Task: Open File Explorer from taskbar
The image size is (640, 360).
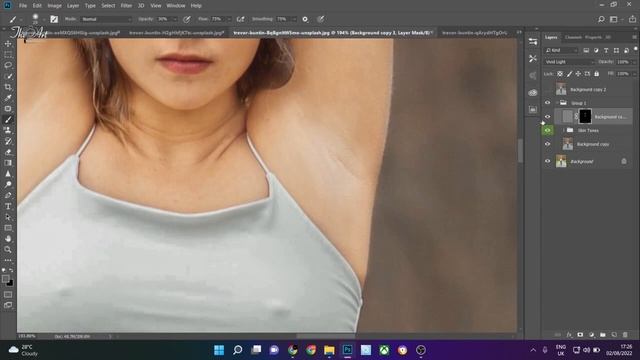Action: pyautogui.click(x=329, y=350)
